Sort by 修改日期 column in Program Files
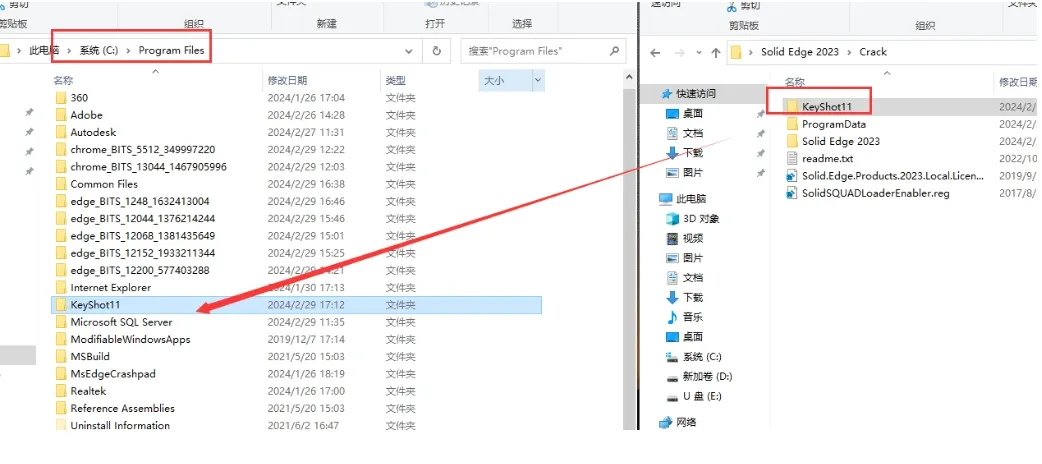 (x=287, y=80)
